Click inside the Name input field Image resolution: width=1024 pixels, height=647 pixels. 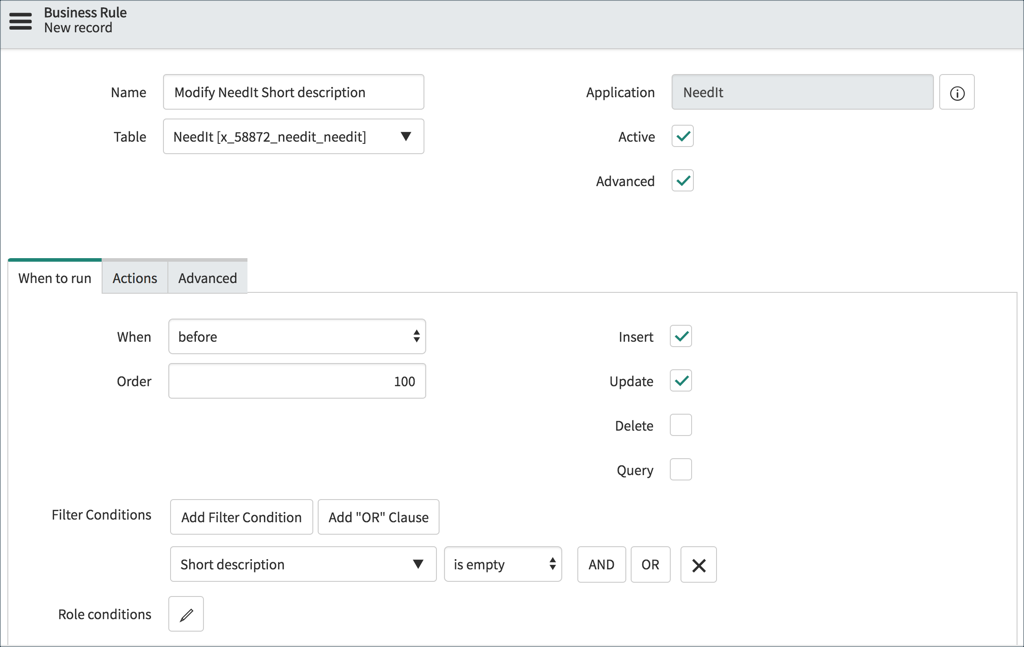[293, 92]
